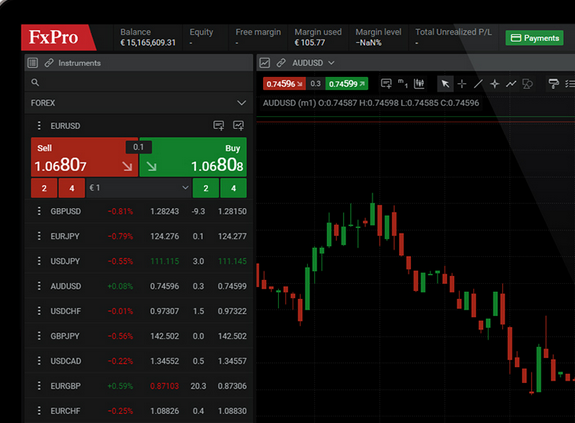
Task: Open the USDJPY row three-dot menu
Action: 39,261
